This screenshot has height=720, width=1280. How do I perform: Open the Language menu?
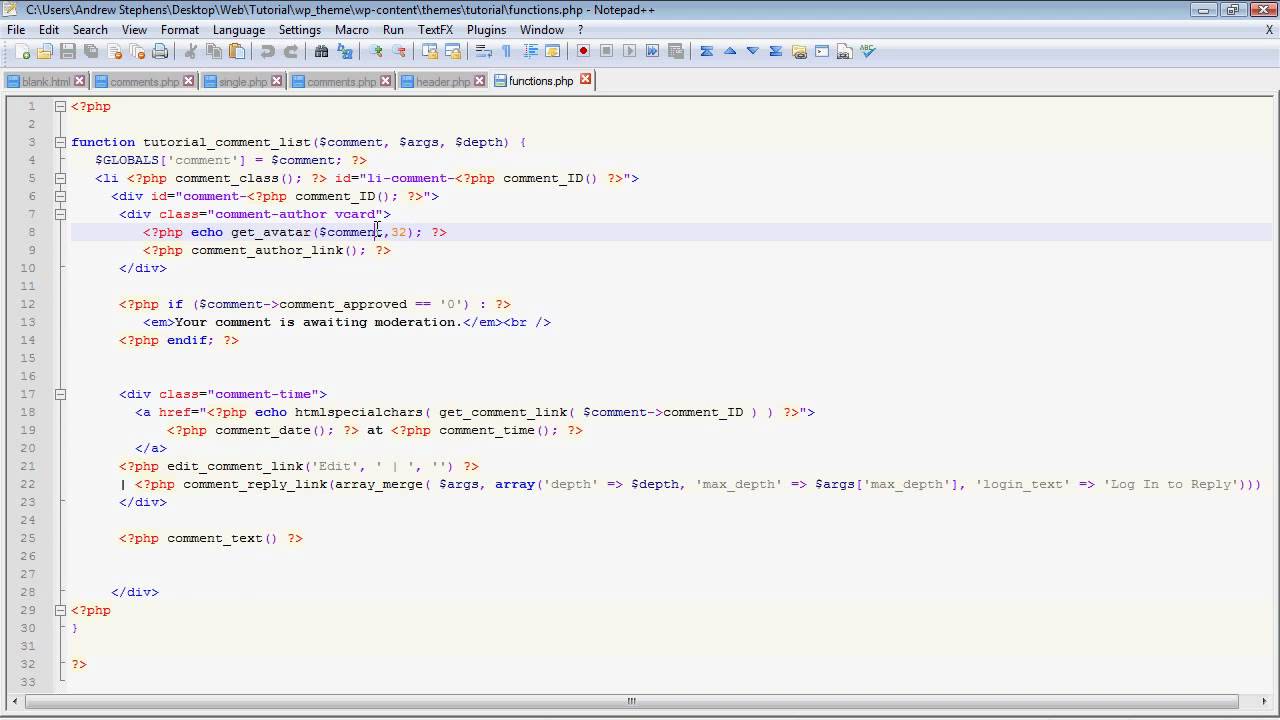click(239, 30)
